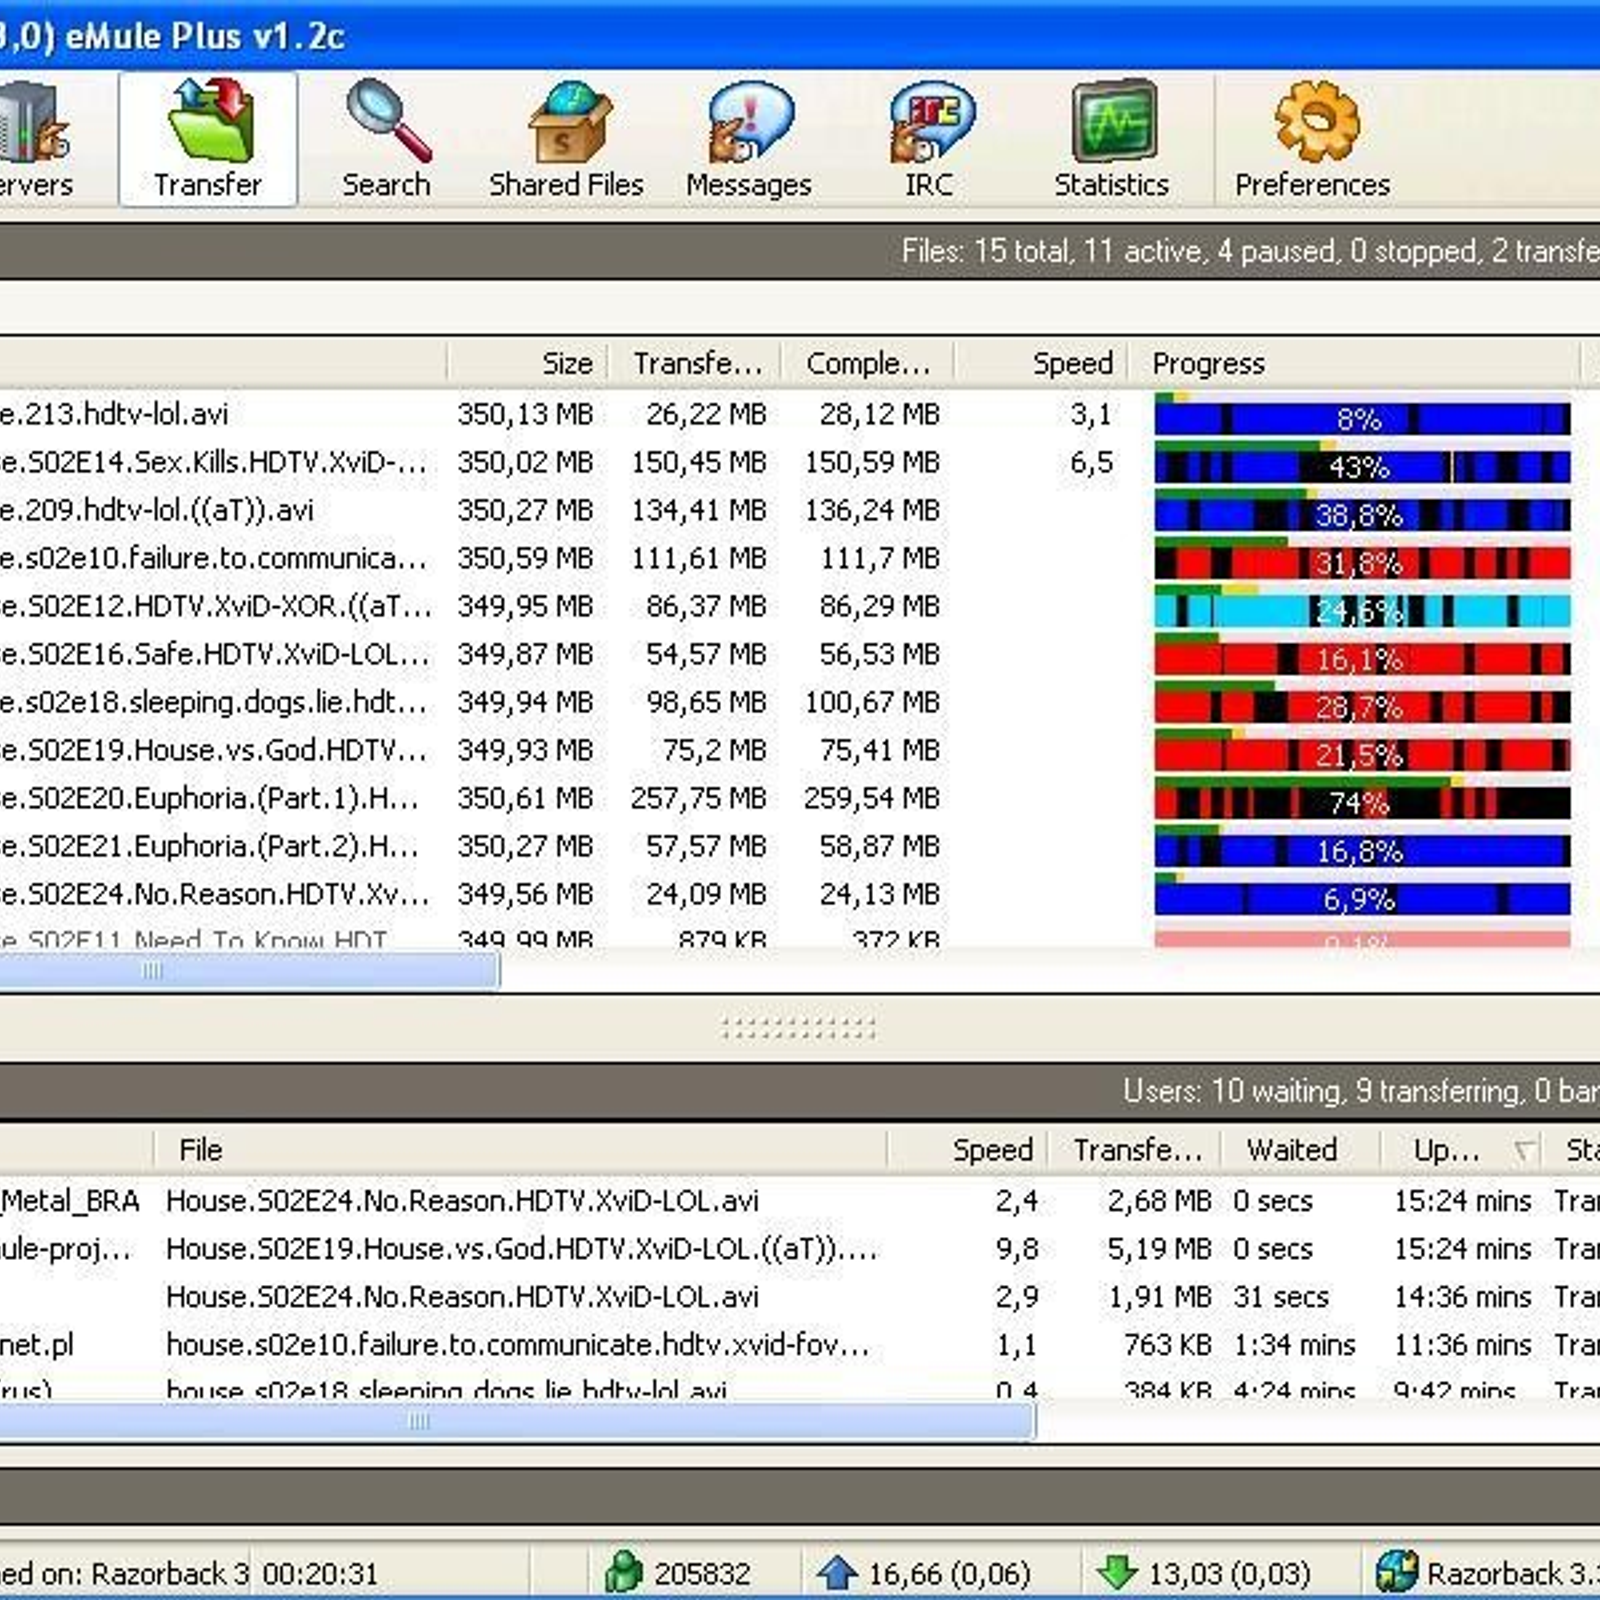Click the connection time 00:20:31 text
Screen dimensions: 1600x1600
[x=320, y=1574]
